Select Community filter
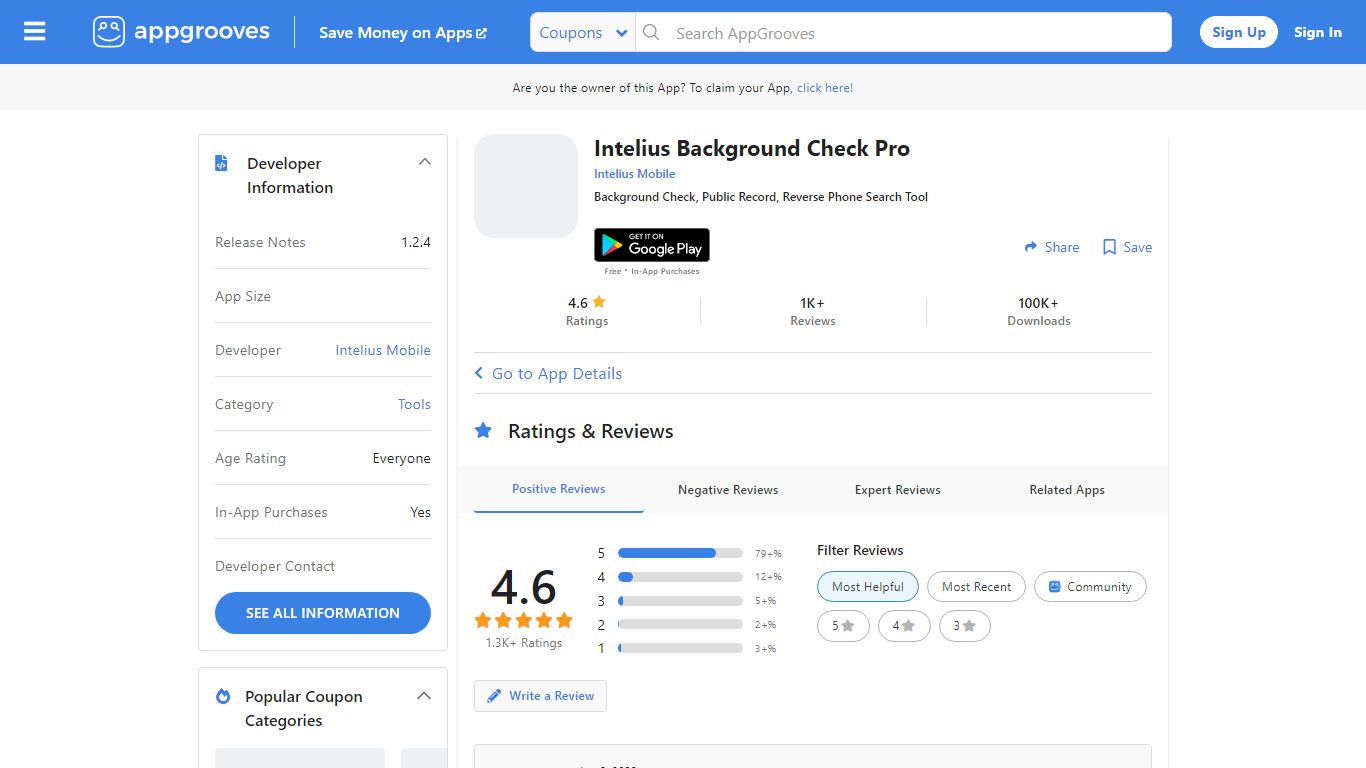1366x768 pixels. 1090,587
